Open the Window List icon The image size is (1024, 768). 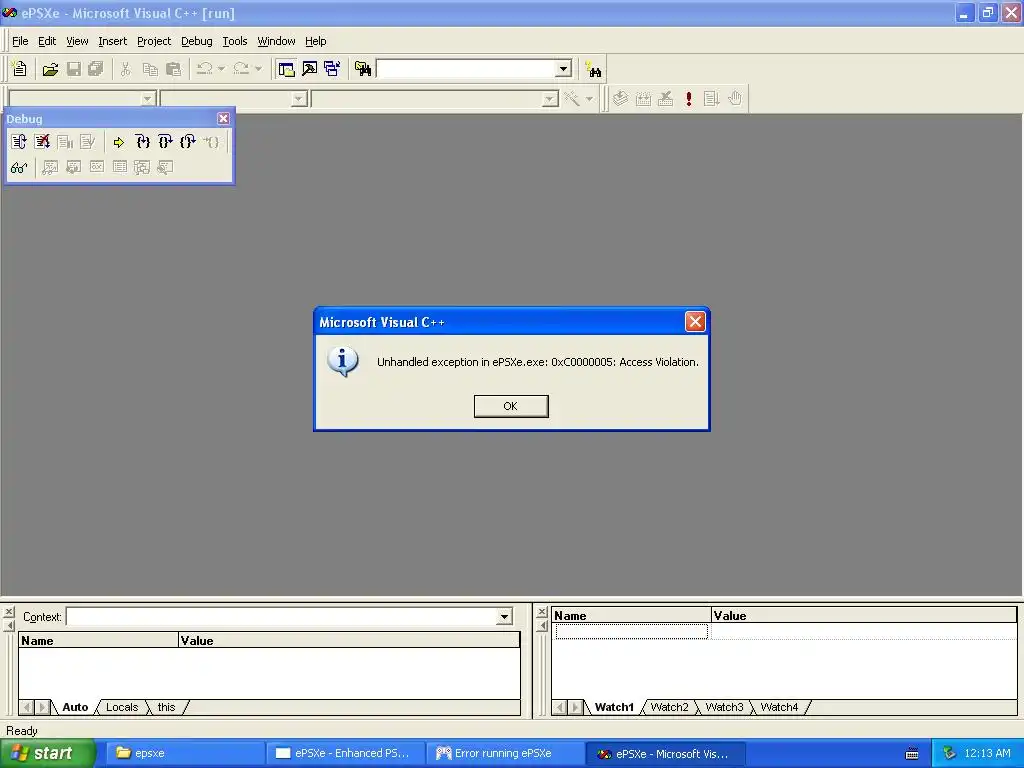coord(332,69)
